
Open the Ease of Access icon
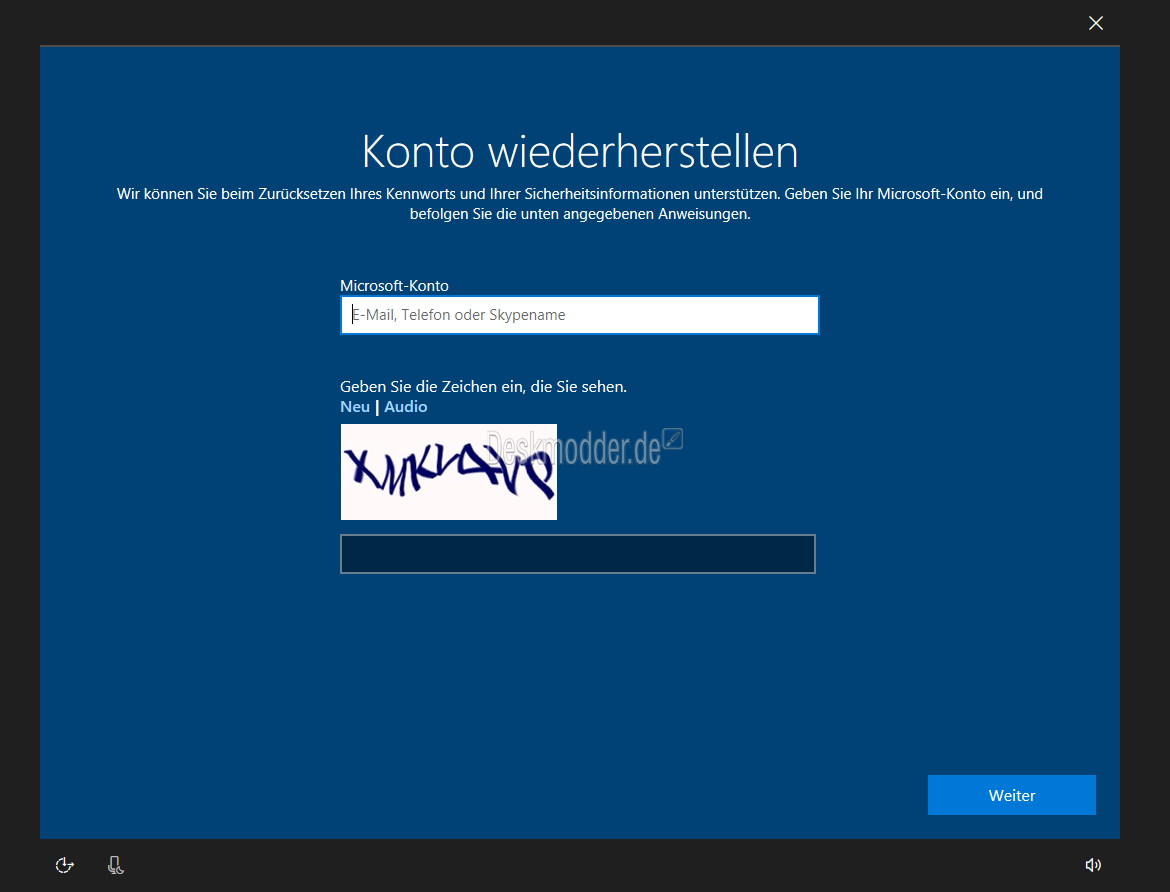(65, 864)
